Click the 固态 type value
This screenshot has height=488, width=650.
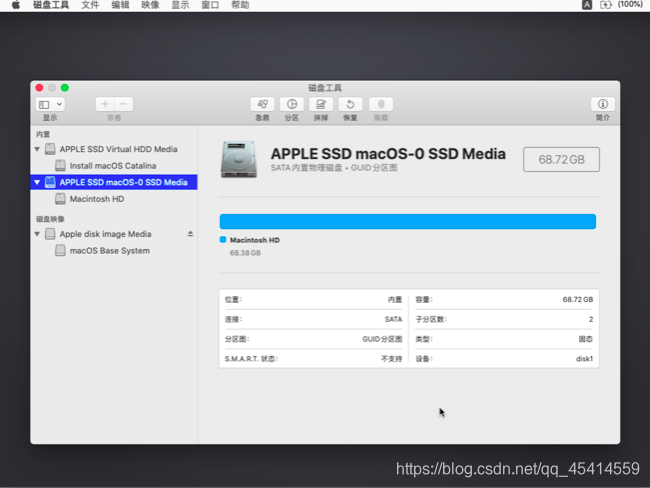click(x=586, y=339)
